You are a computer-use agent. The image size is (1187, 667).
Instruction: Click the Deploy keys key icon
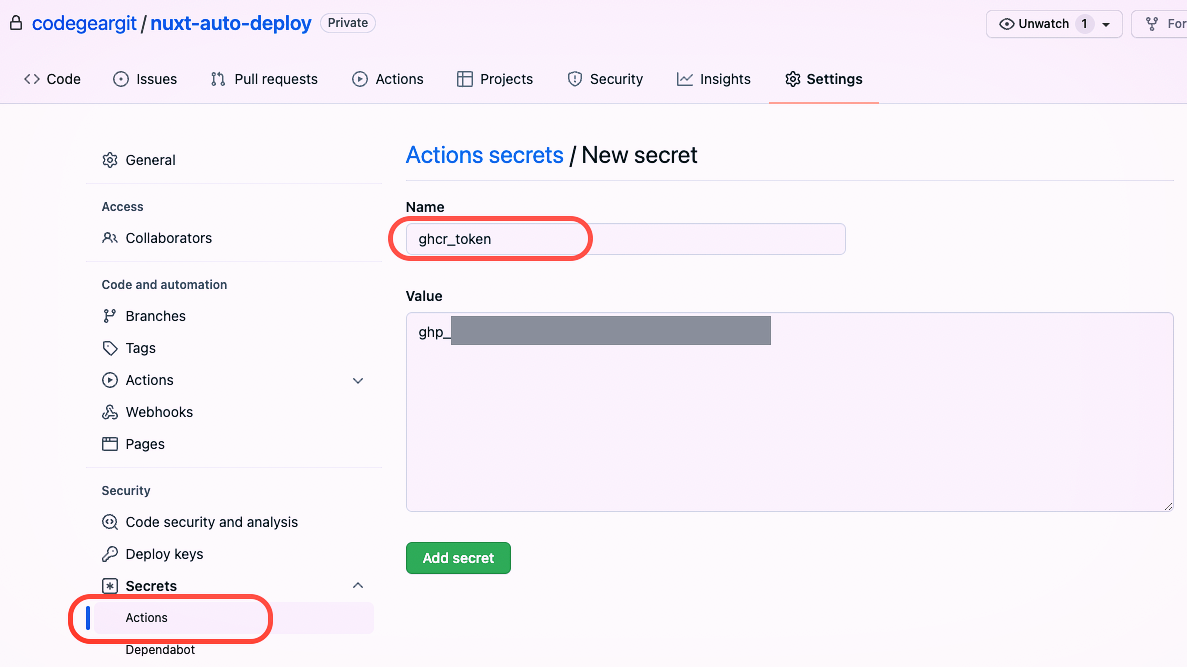click(110, 553)
